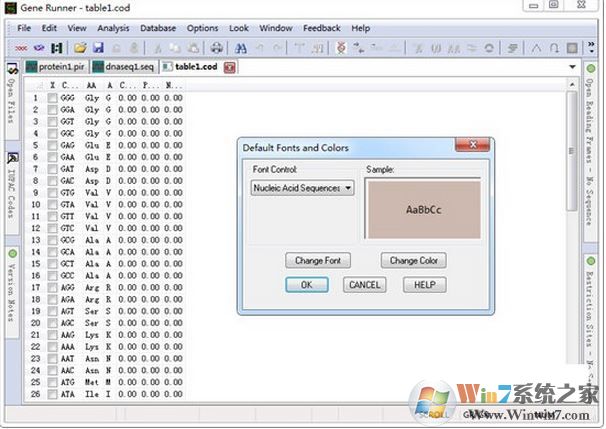The height and width of the screenshot is (429, 606).
Task: Confirm the dialog with OK
Action: click(x=307, y=285)
